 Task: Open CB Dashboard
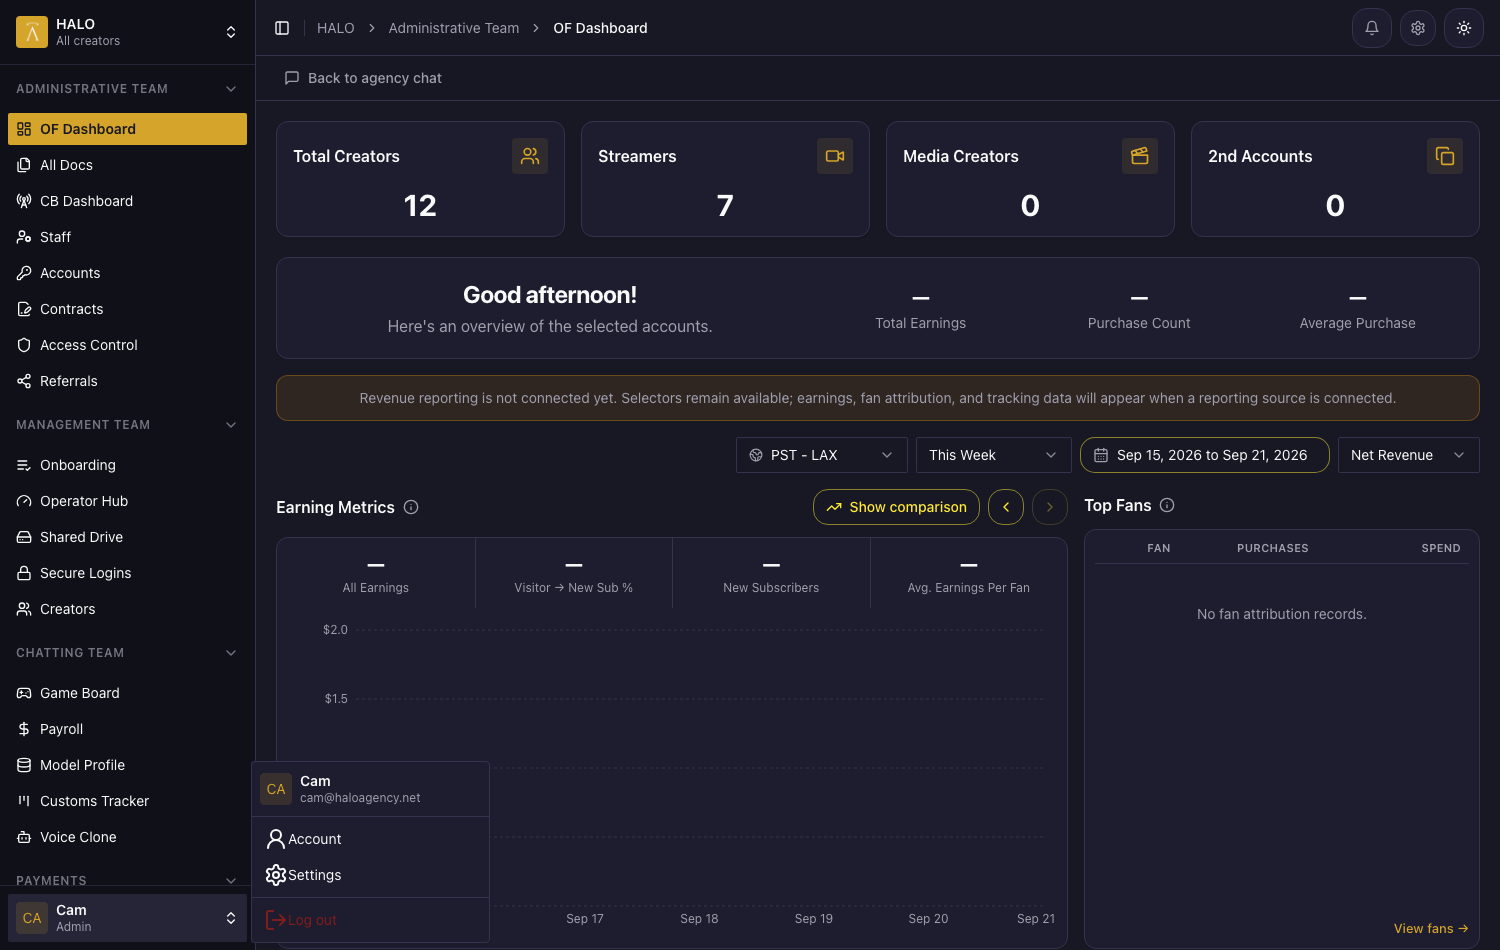127,201
